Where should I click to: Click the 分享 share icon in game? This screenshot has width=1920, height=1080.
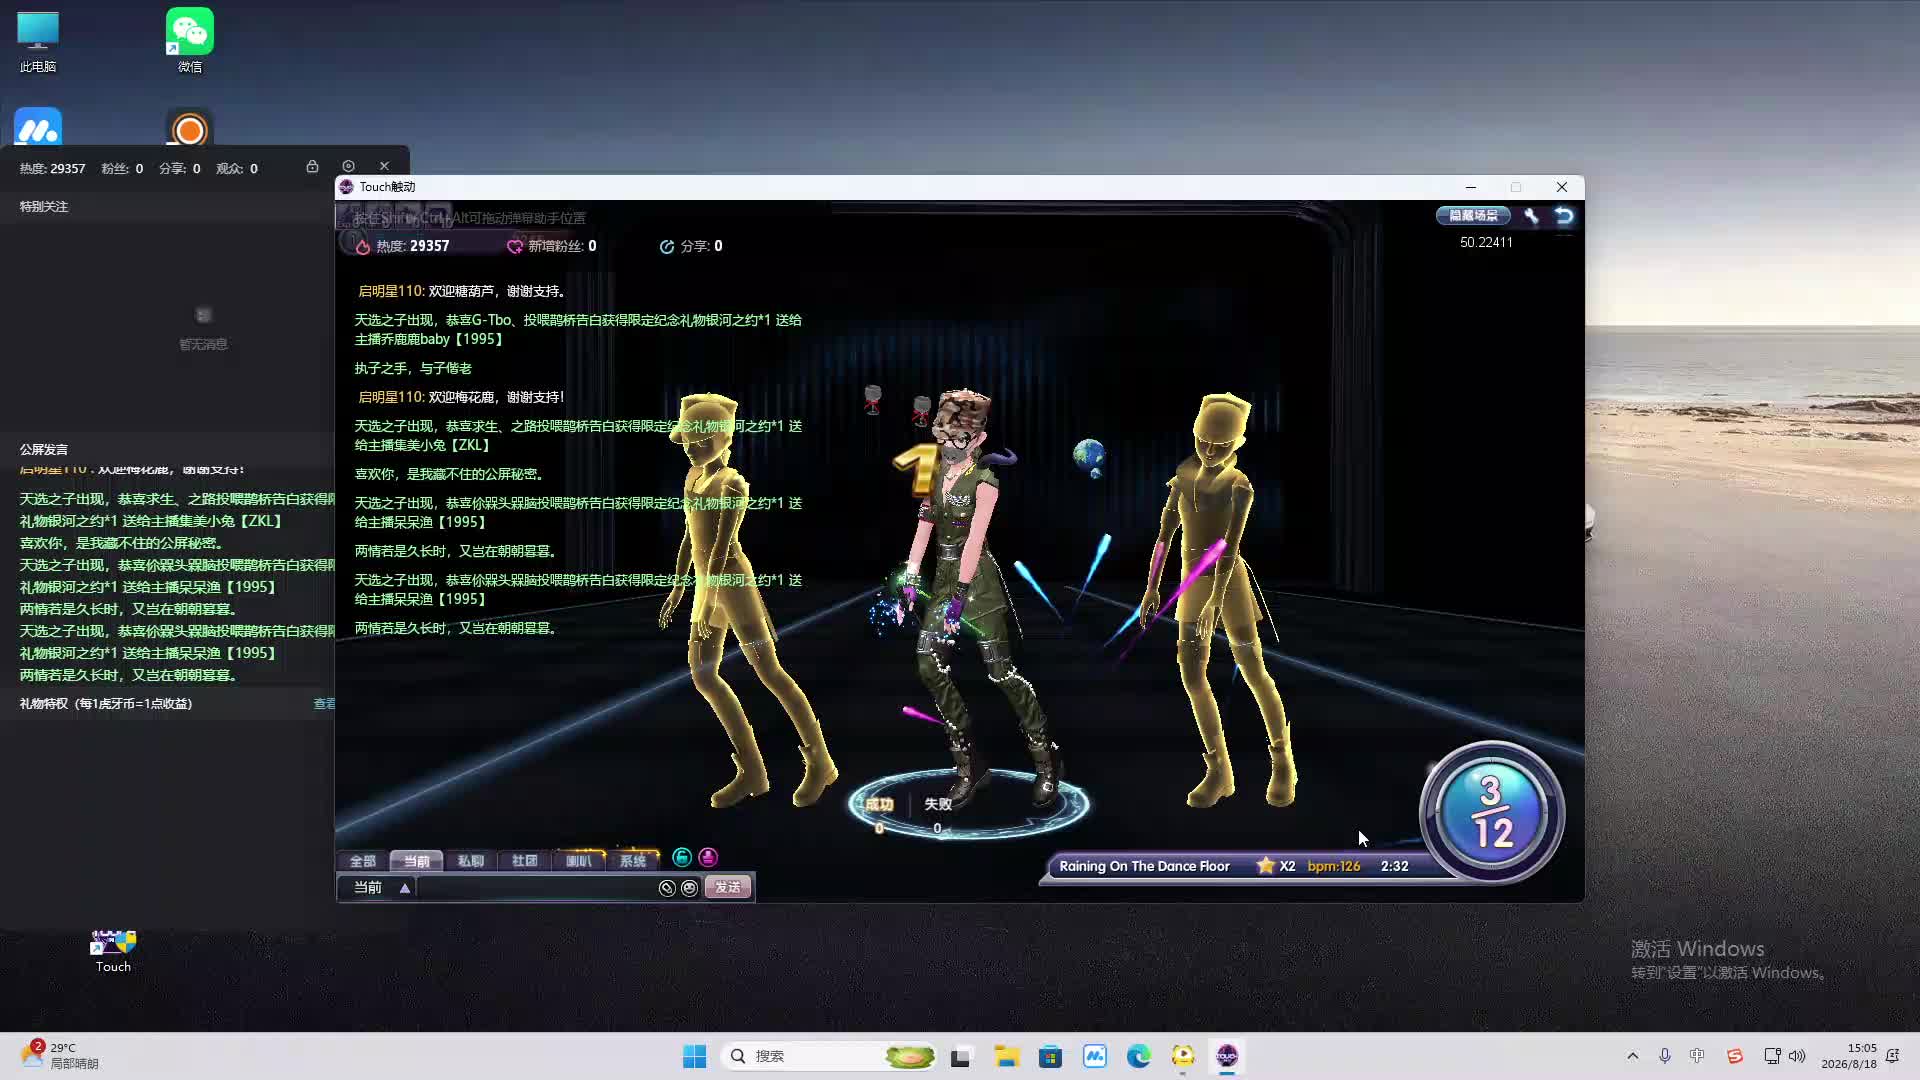point(667,246)
